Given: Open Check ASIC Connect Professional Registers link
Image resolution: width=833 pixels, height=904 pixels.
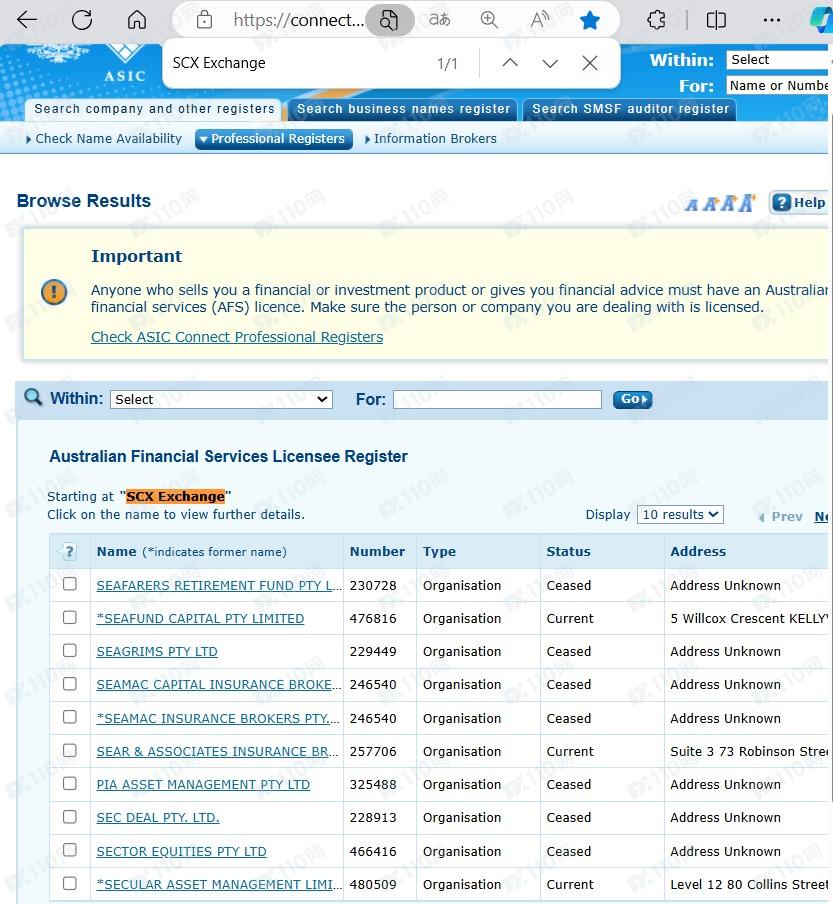Looking at the screenshot, I should coord(237,337).
